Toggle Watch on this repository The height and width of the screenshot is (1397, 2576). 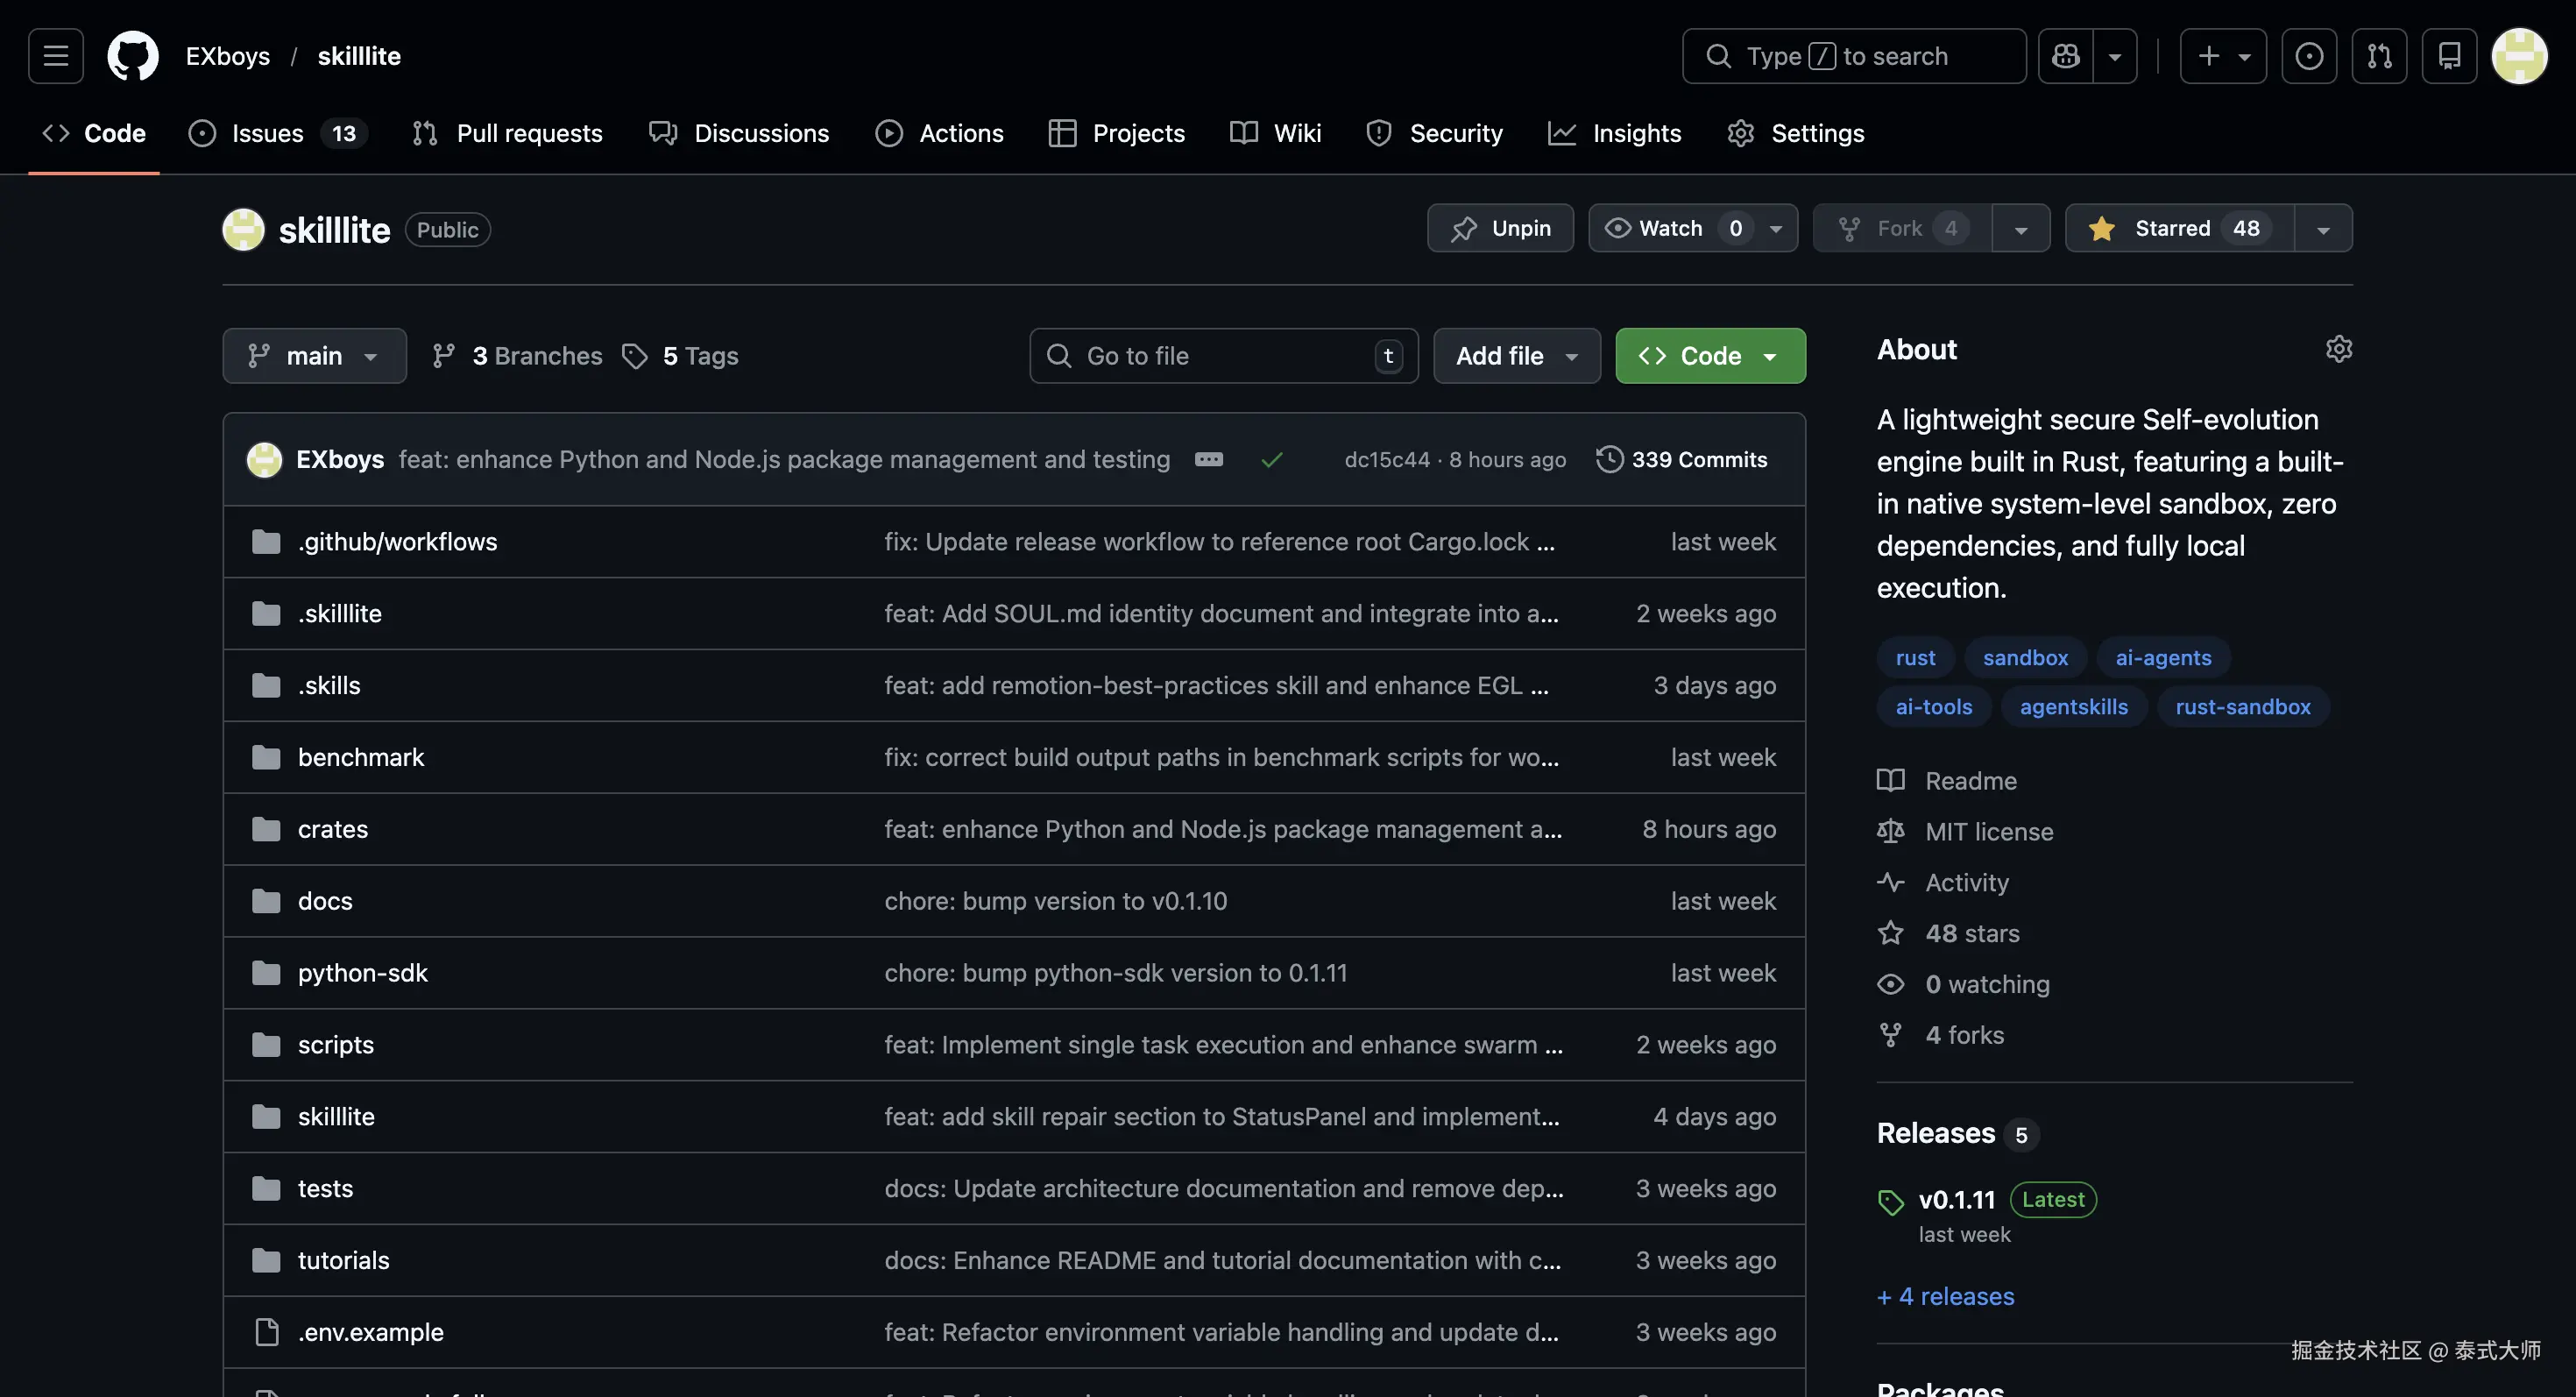[1670, 229]
